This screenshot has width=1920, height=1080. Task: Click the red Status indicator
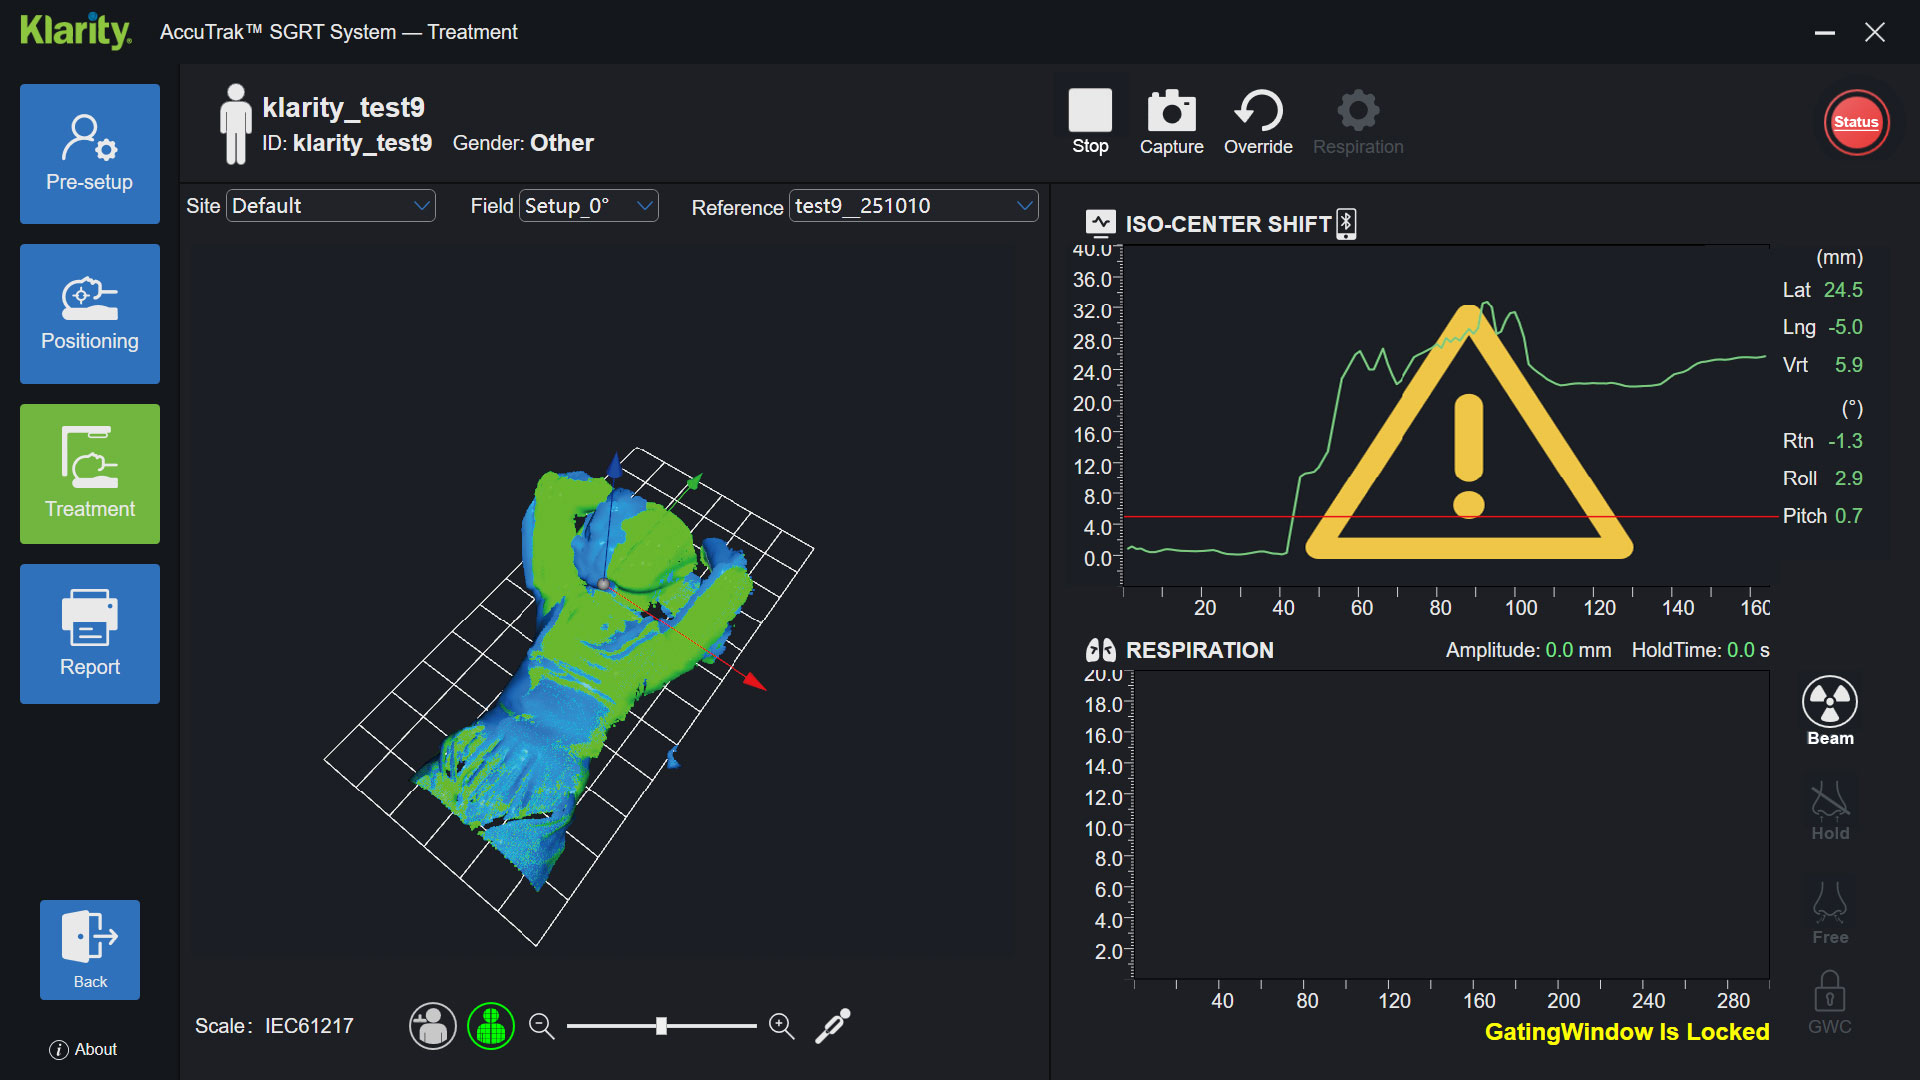coord(1856,122)
